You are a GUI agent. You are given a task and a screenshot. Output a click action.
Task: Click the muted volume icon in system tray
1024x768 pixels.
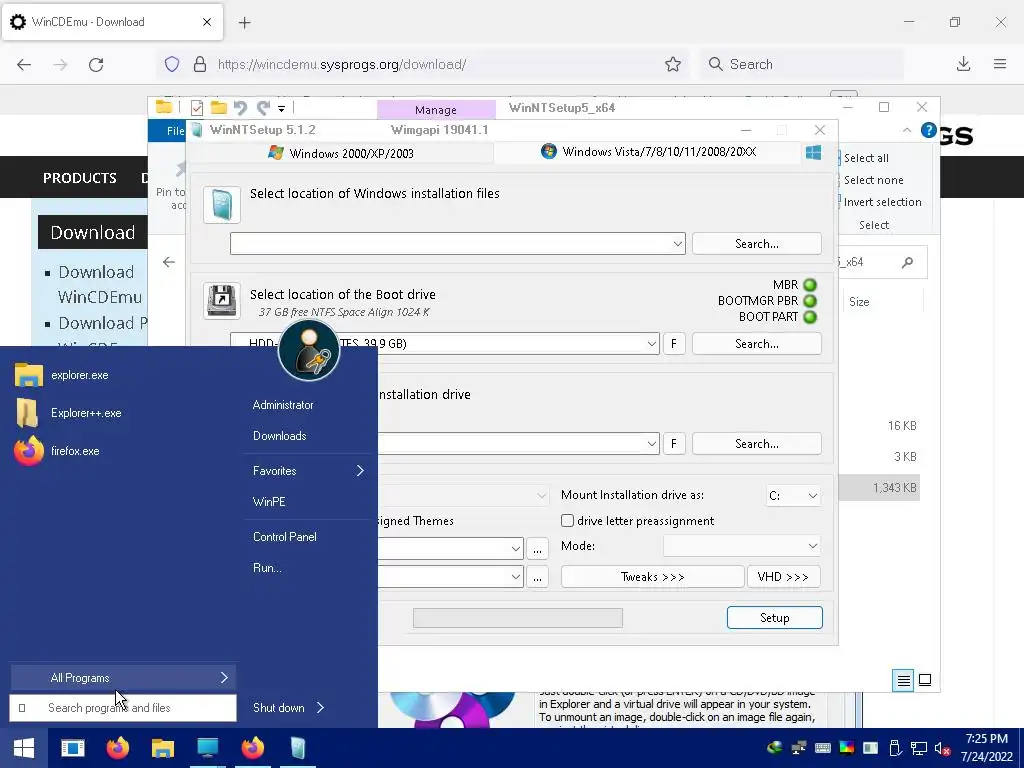click(942, 748)
